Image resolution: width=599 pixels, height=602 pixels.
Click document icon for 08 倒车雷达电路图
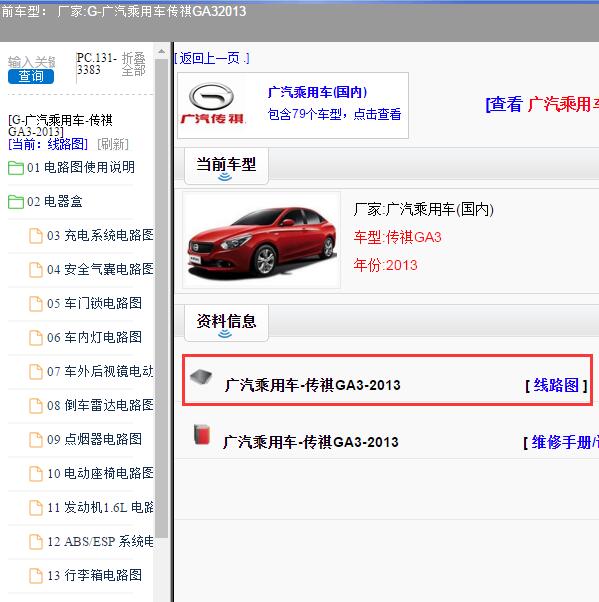[x=36, y=406]
